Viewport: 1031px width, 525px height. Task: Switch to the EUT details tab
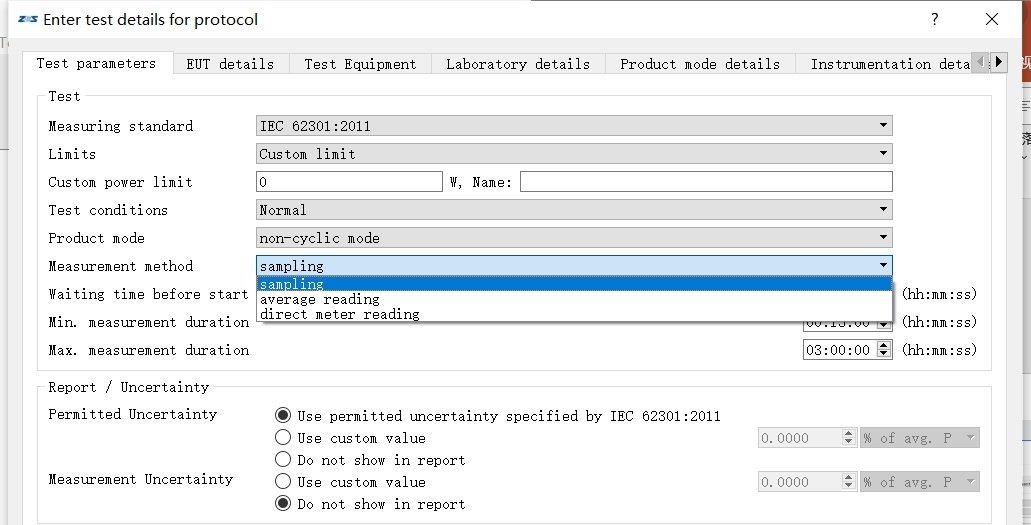click(x=230, y=64)
